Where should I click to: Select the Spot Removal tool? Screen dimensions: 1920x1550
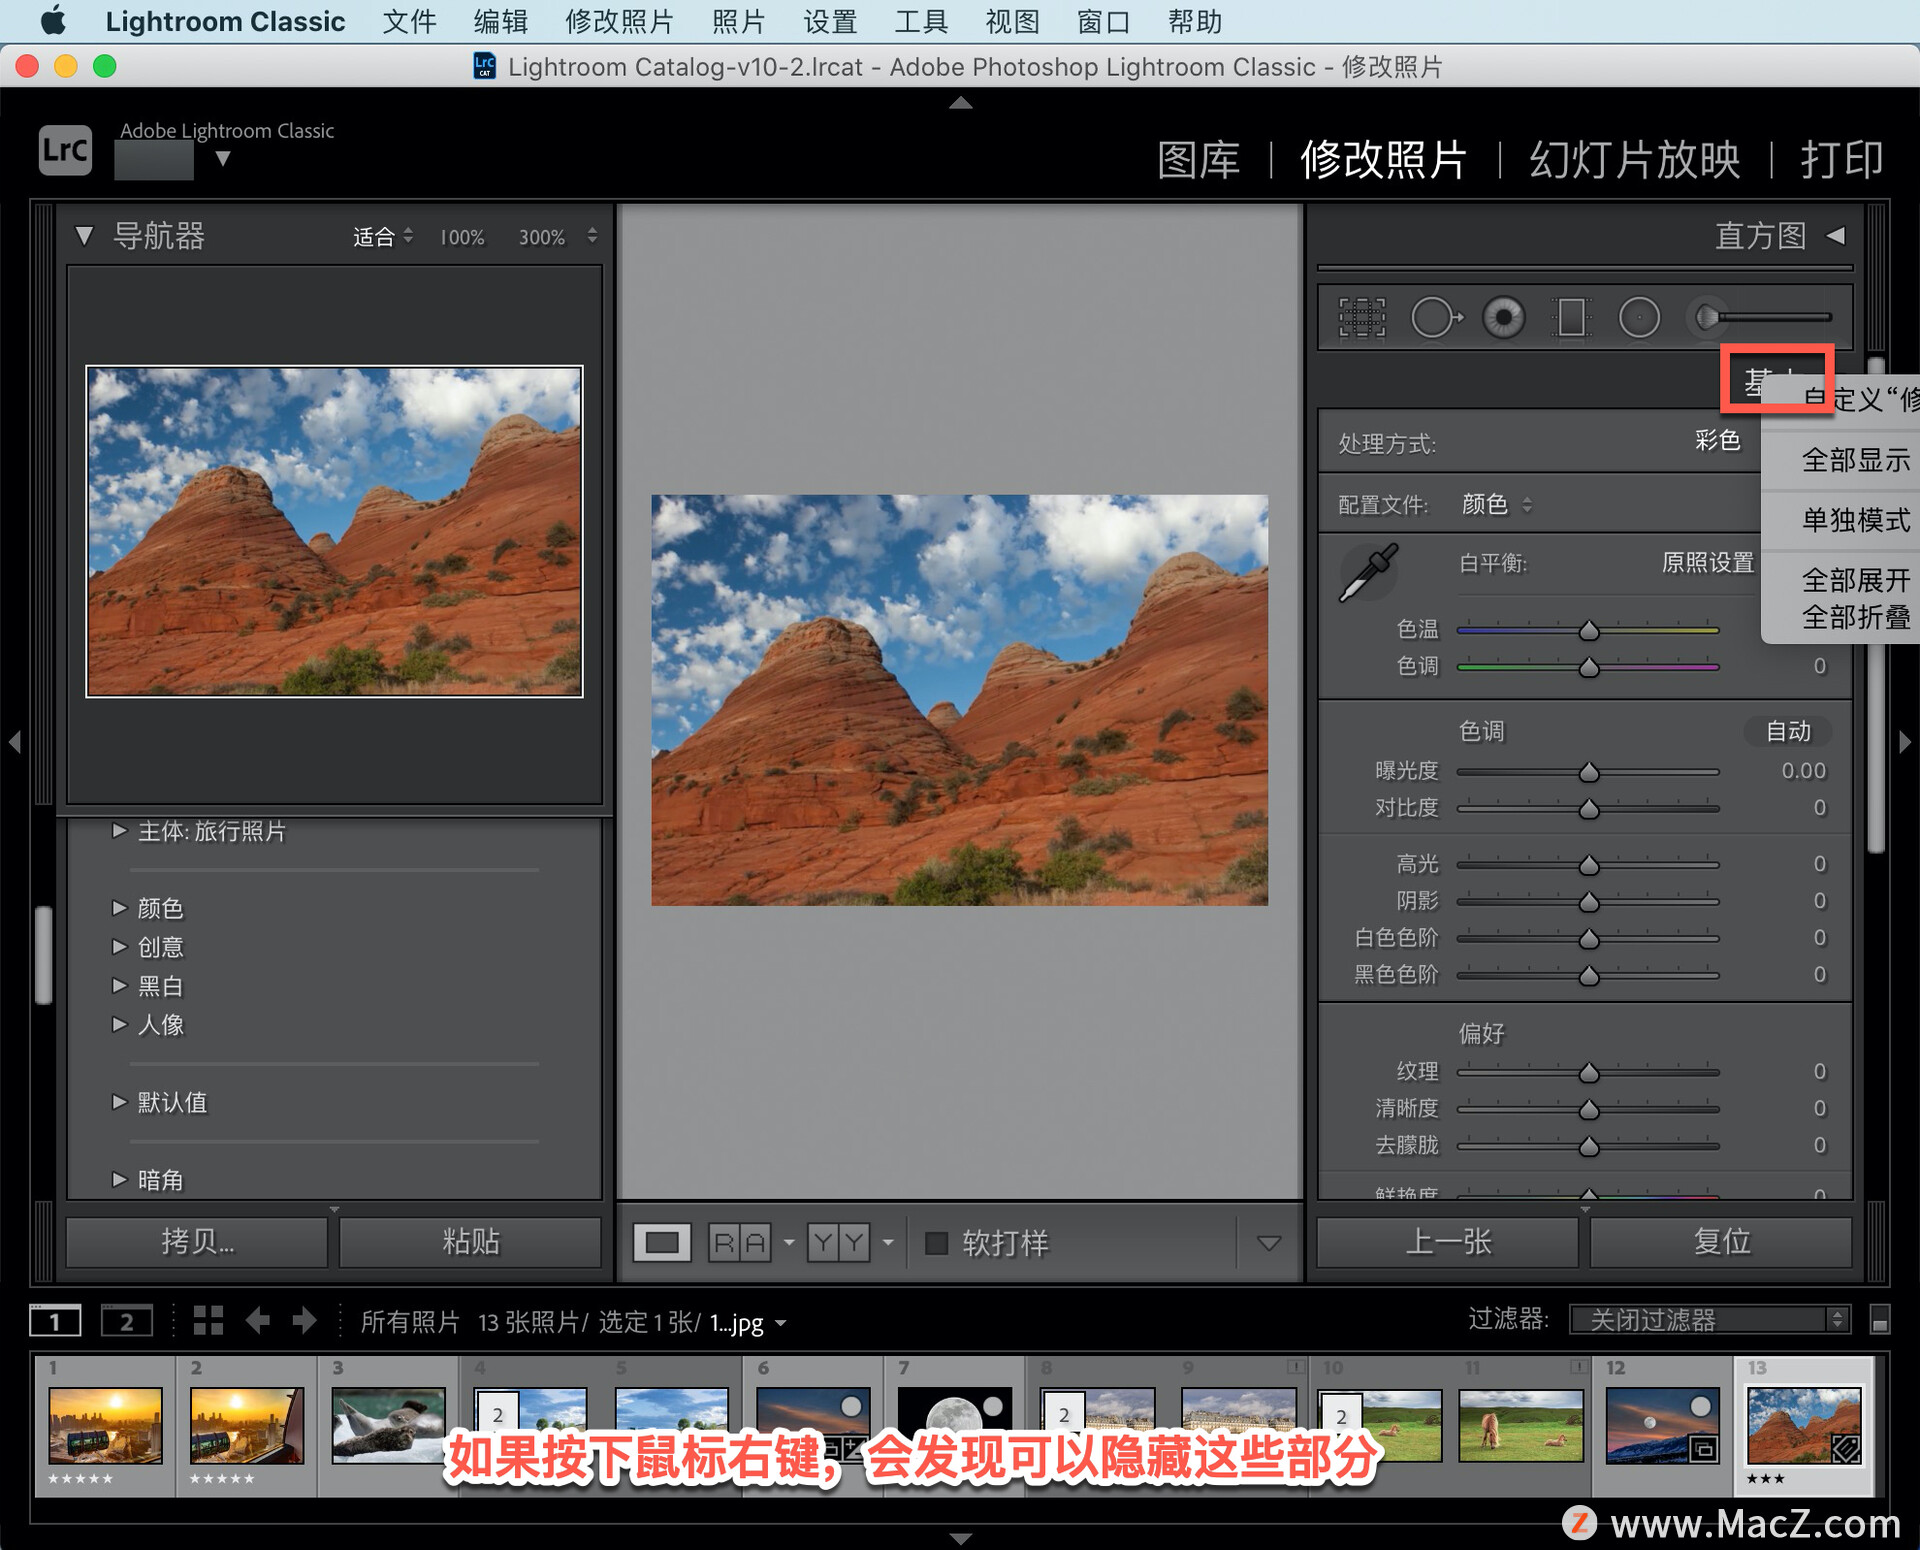click(1435, 318)
